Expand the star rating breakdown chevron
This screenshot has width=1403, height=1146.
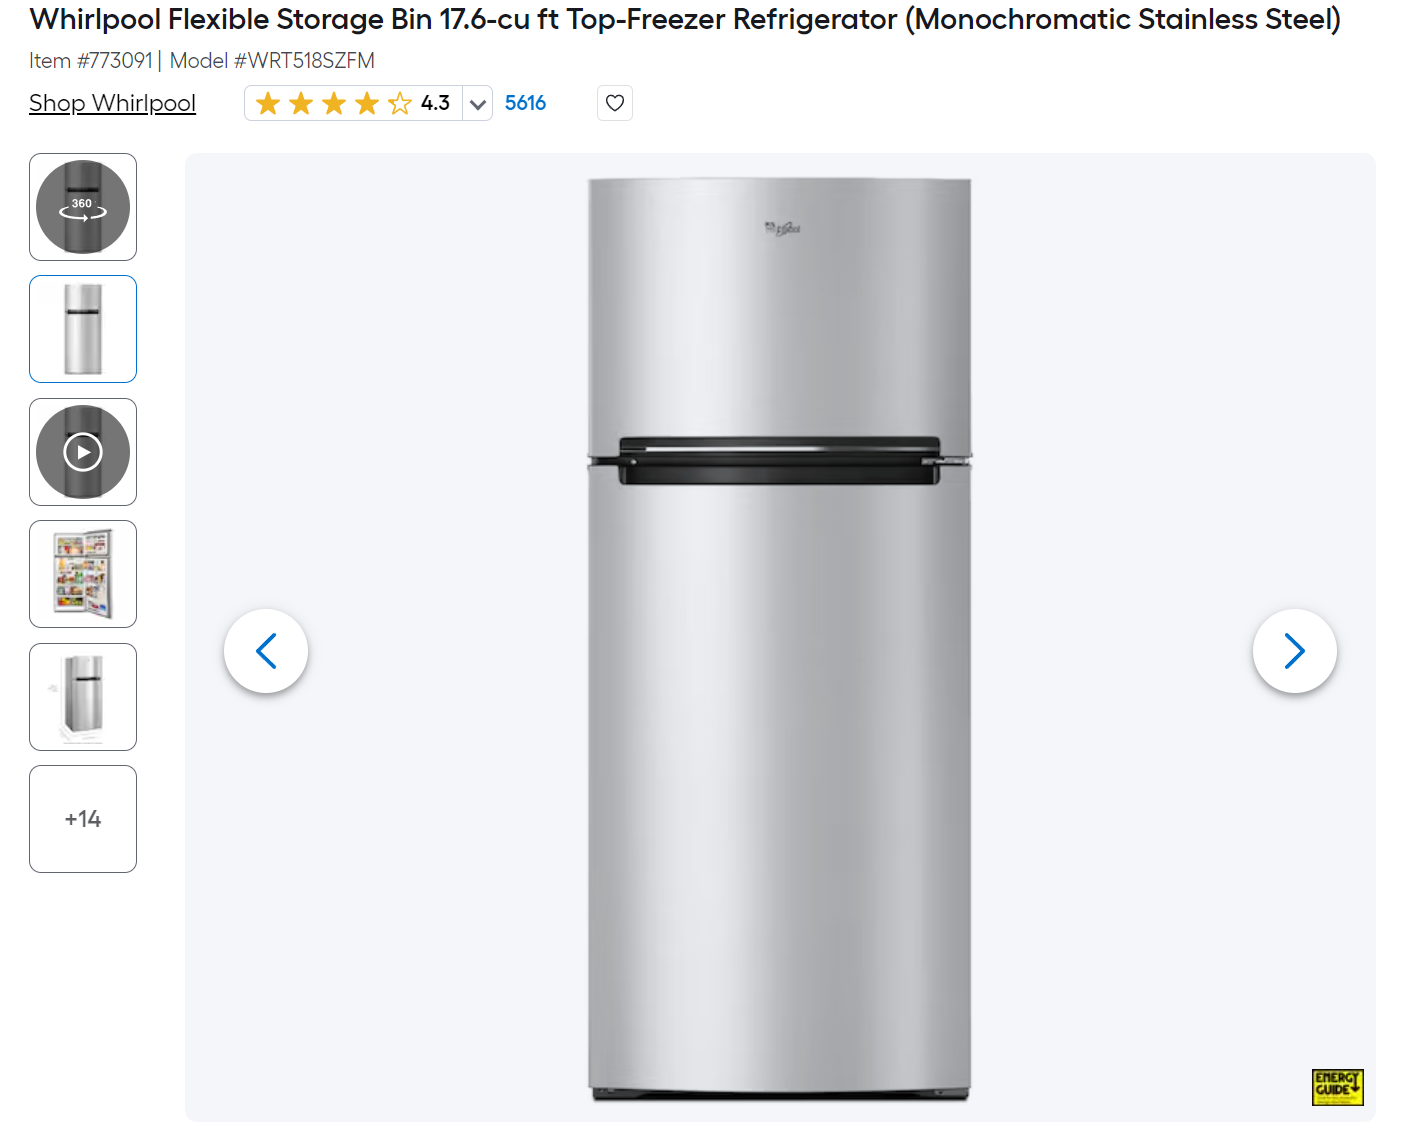(478, 103)
